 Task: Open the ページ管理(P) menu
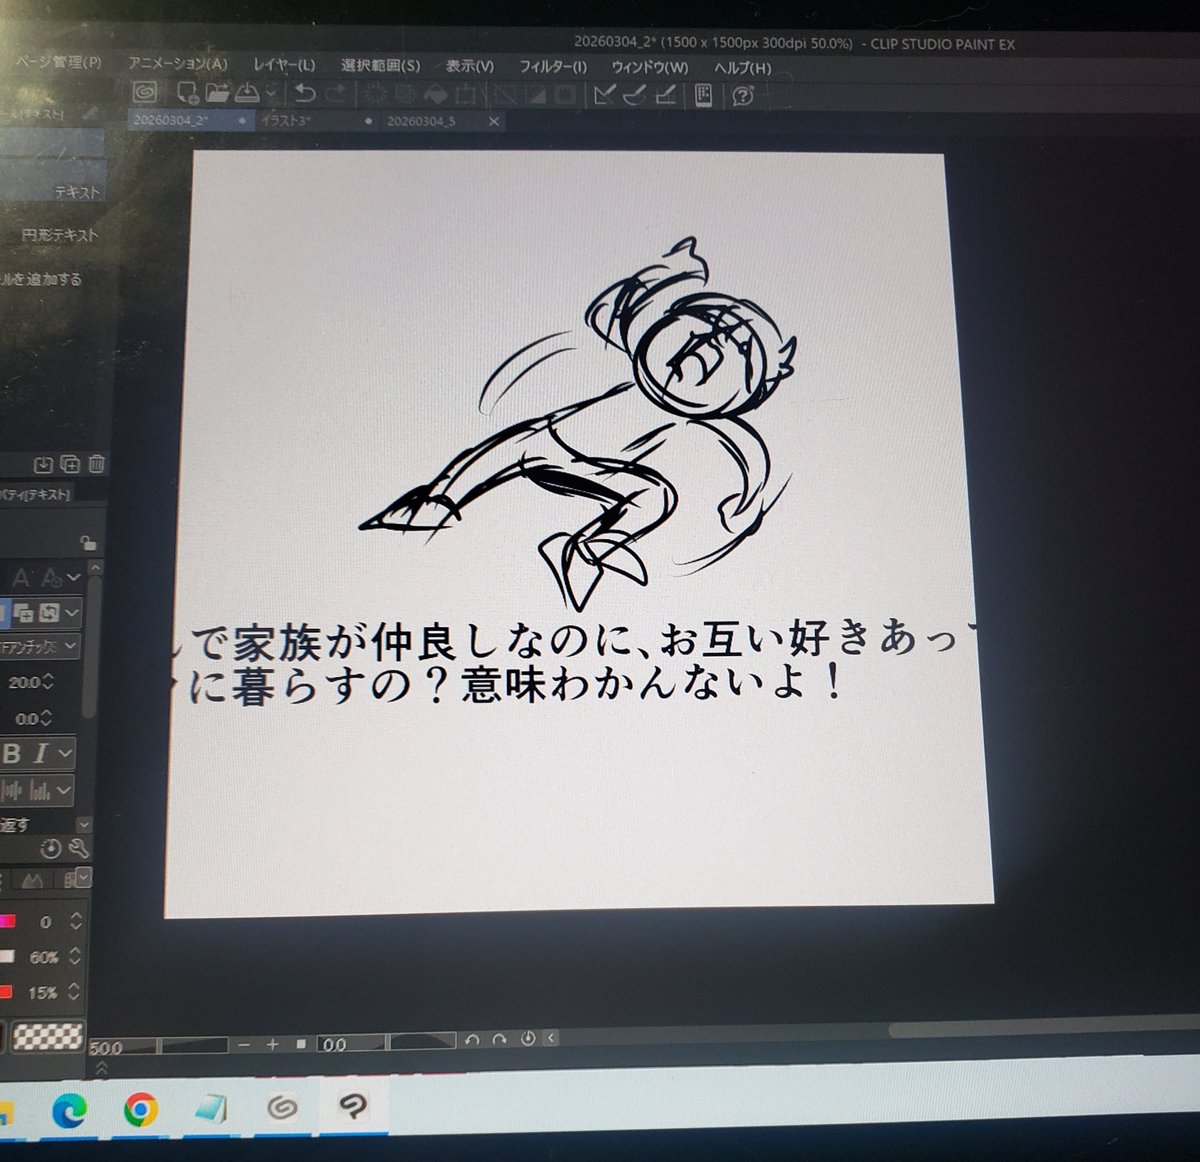58,61
